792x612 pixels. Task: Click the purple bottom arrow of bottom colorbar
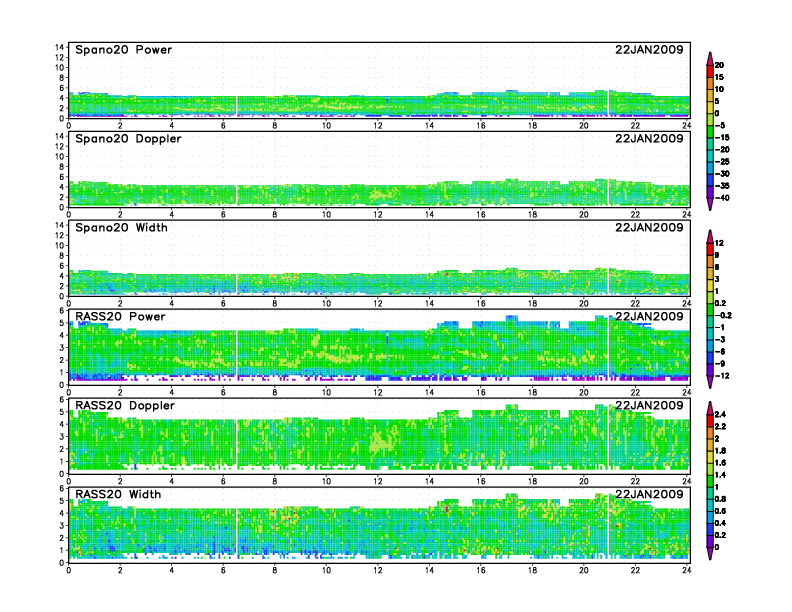coord(710,553)
